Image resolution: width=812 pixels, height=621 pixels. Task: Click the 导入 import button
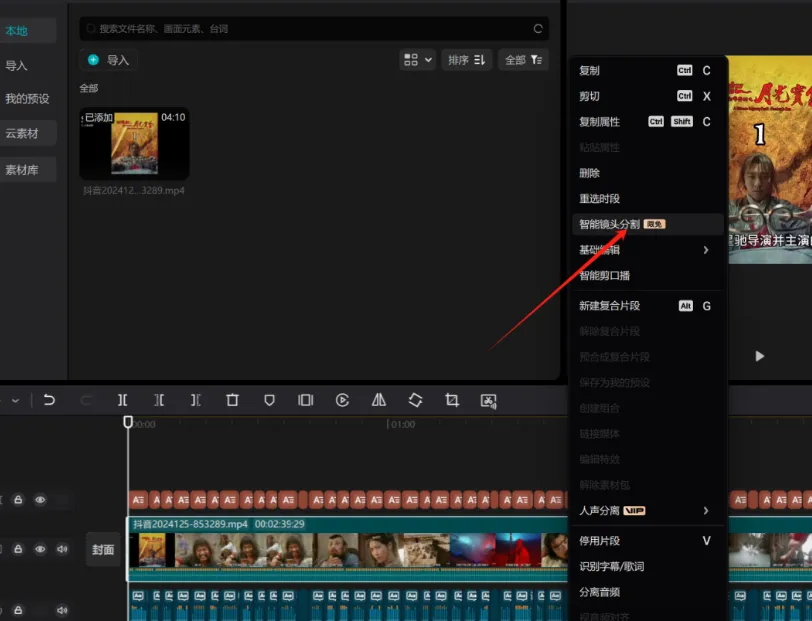tap(108, 60)
